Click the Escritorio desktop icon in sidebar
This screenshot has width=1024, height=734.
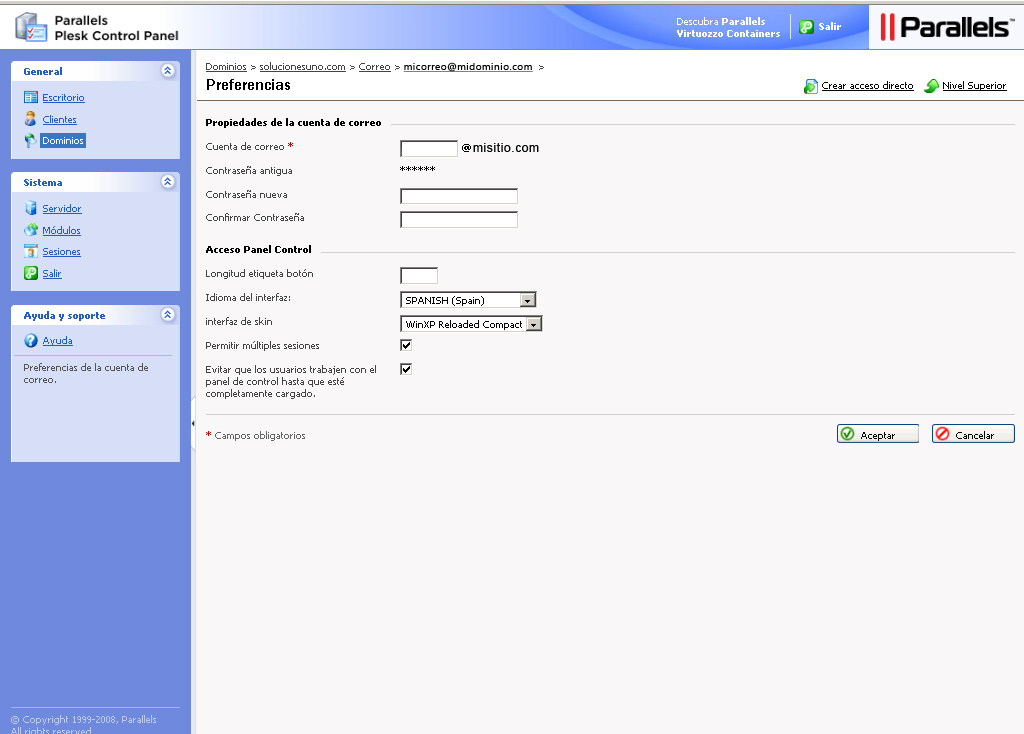tap(31, 97)
